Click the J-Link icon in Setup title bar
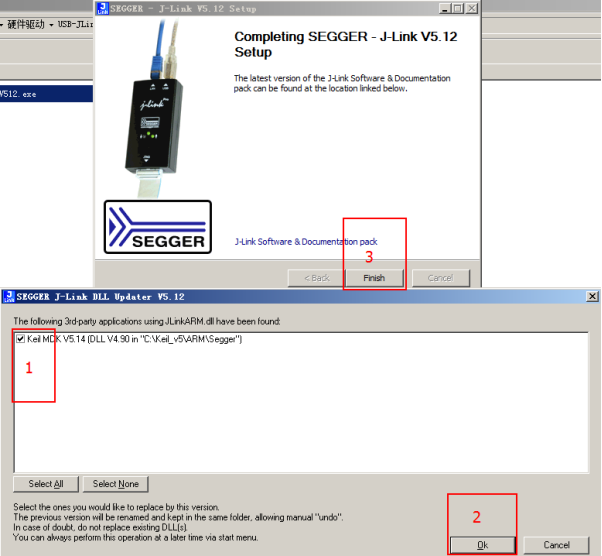Image resolution: width=602 pixels, height=556 pixels. (x=103, y=8)
